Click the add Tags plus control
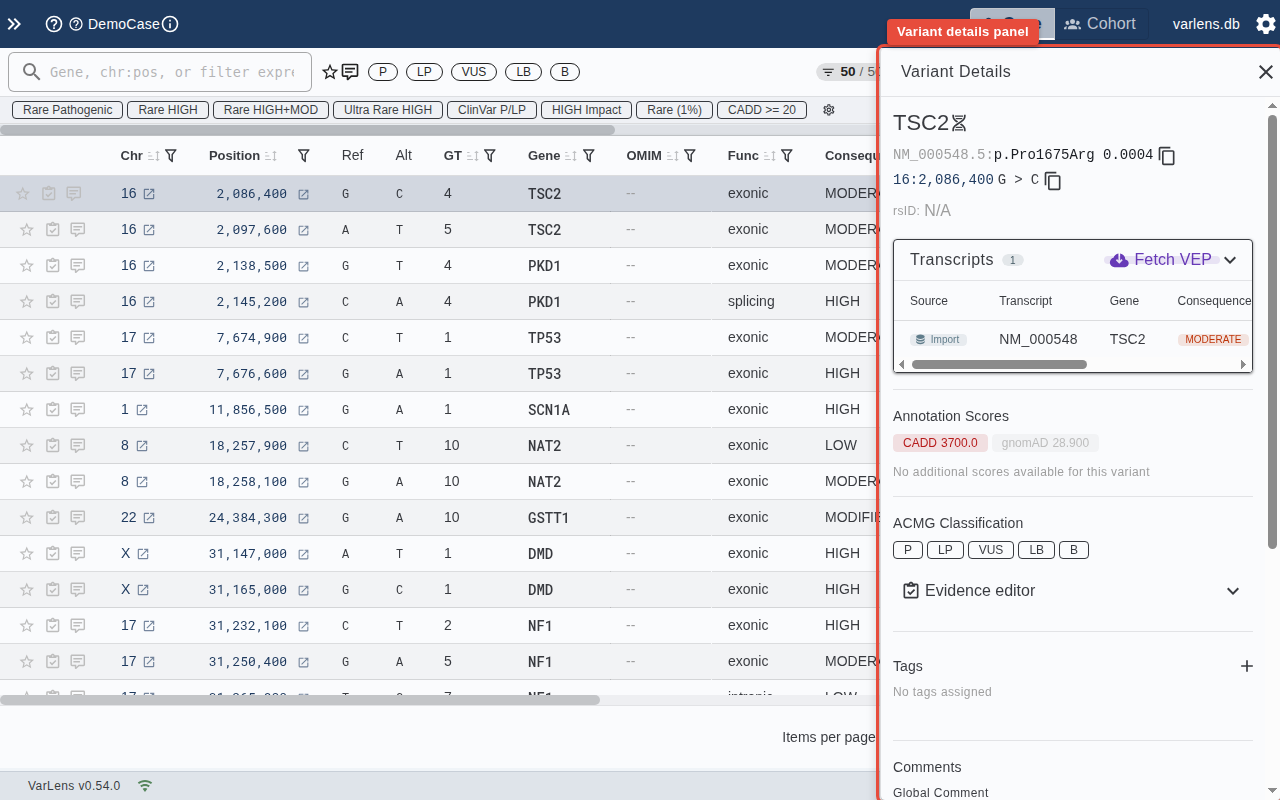Image resolution: width=1280 pixels, height=800 pixels. pyautogui.click(x=1246, y=665)
